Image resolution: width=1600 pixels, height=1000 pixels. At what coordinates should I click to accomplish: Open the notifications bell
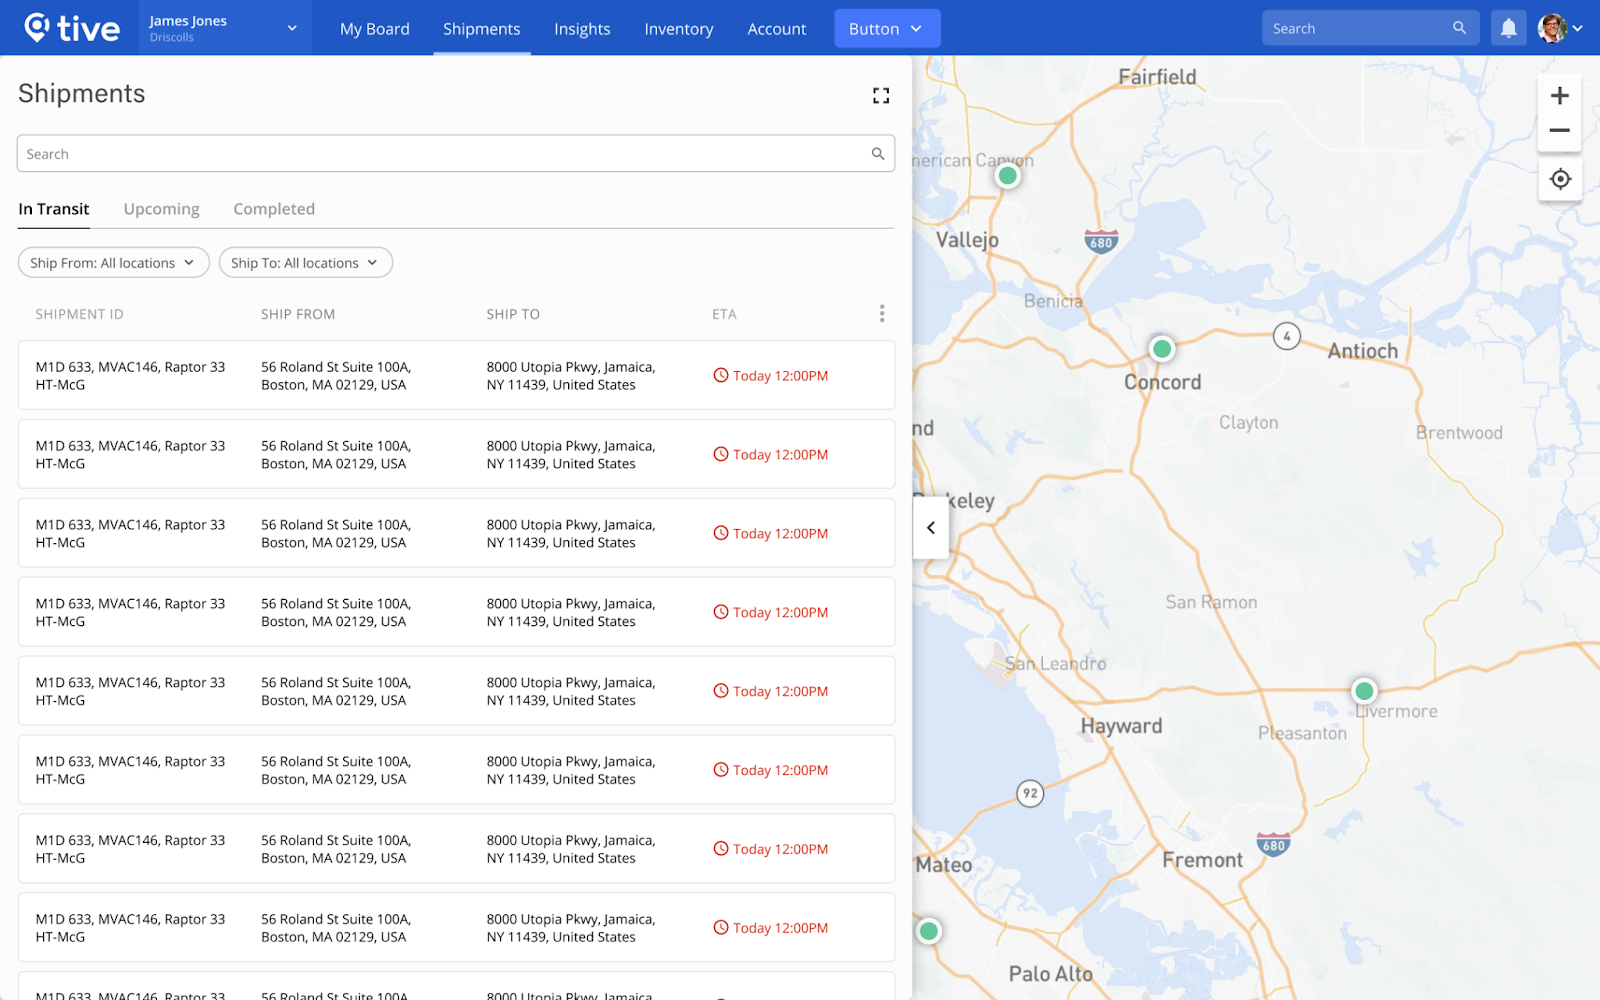(1509, 27)
